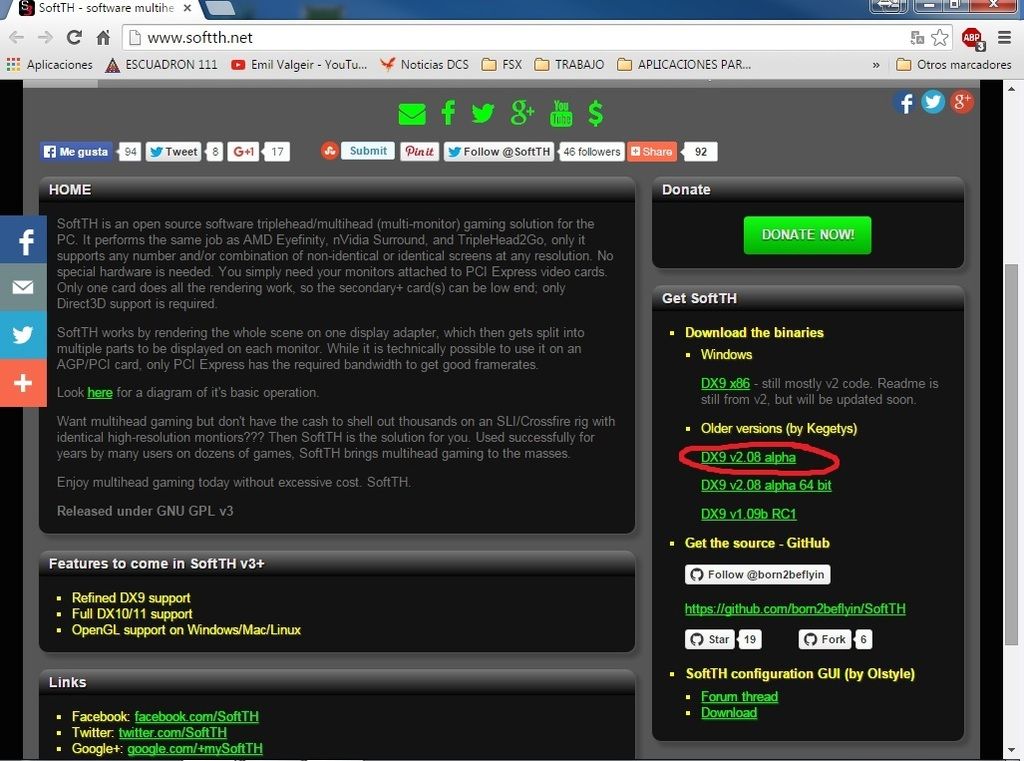This screenshot has width=1024, height=761.
Task: Click the G+1 button
Action: 243,152
